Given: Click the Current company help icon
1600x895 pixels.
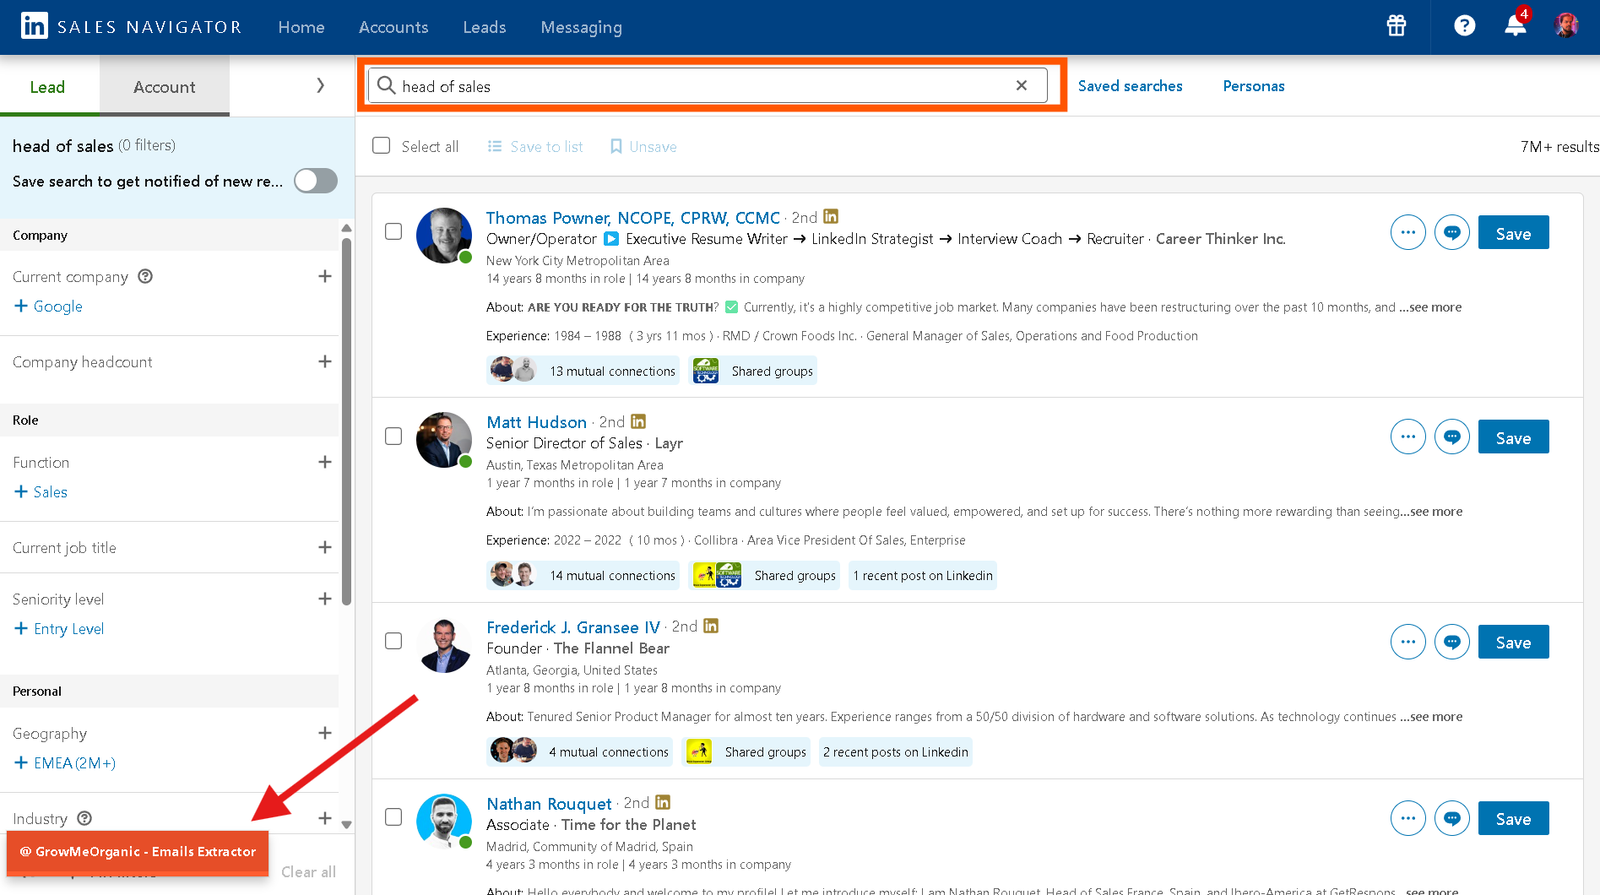Looking at the screenshot, I should pos(145,276).
